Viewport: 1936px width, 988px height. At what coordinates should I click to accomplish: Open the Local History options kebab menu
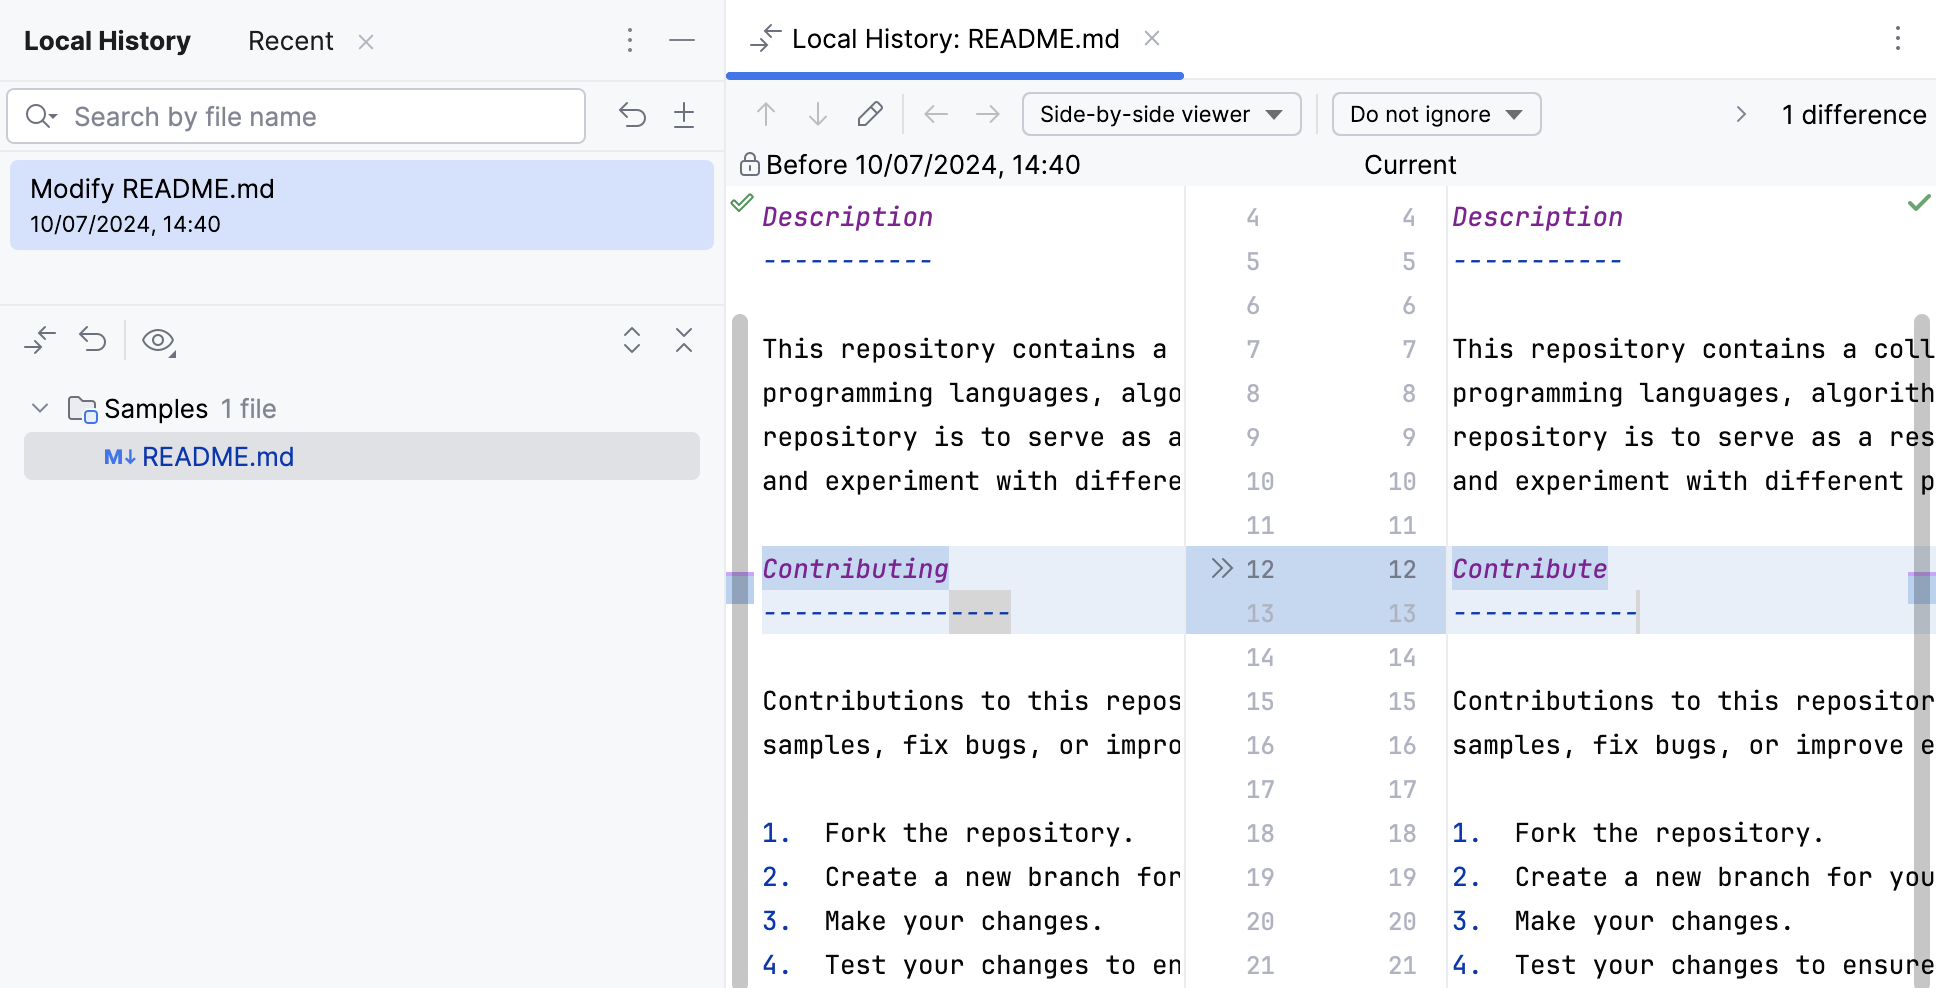point(630,40)
